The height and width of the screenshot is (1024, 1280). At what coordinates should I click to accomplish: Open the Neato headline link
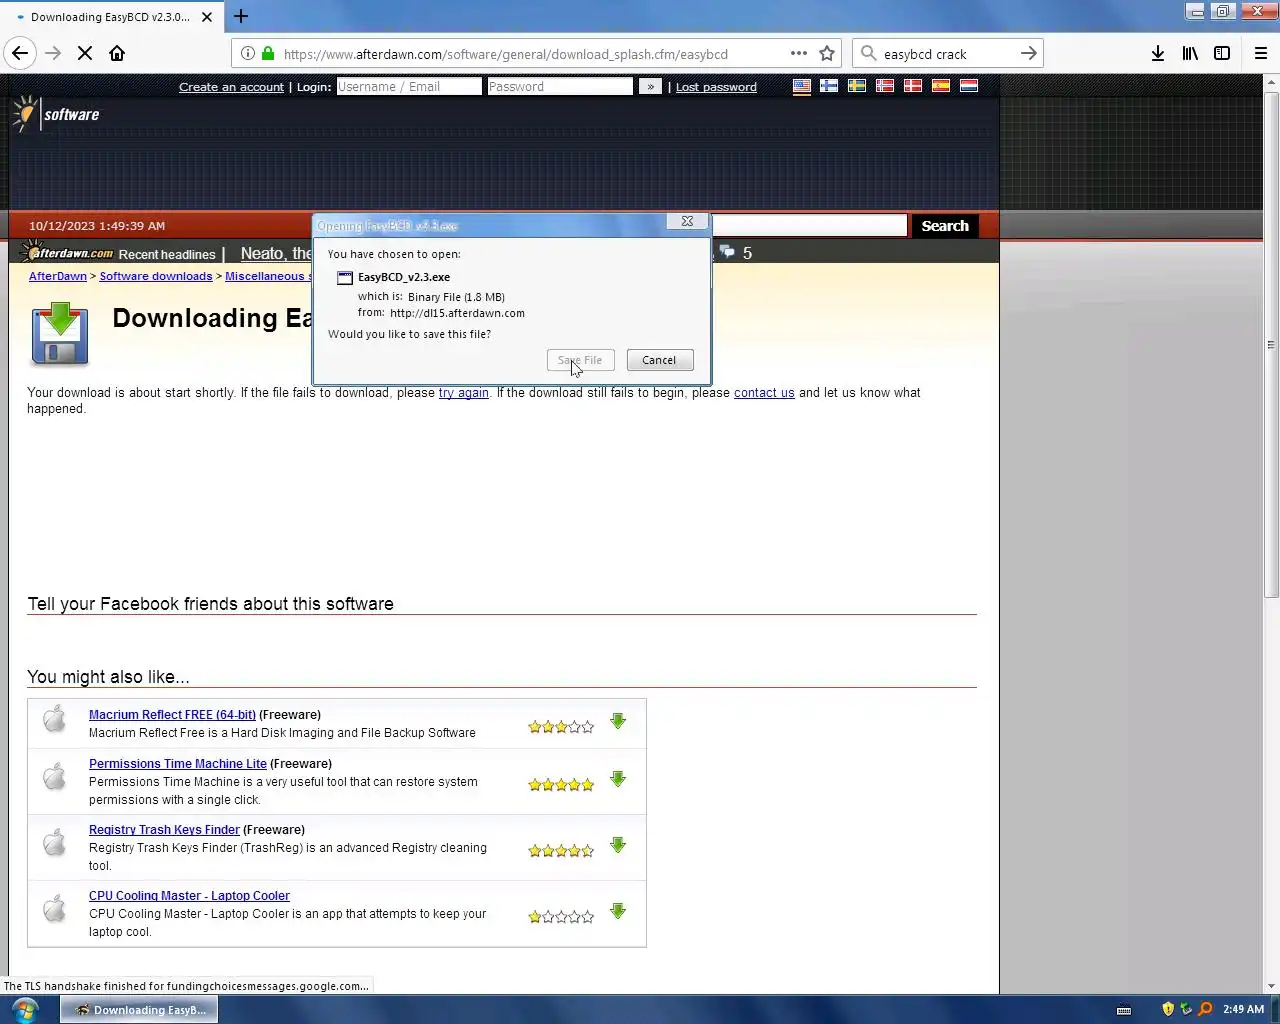277,254
